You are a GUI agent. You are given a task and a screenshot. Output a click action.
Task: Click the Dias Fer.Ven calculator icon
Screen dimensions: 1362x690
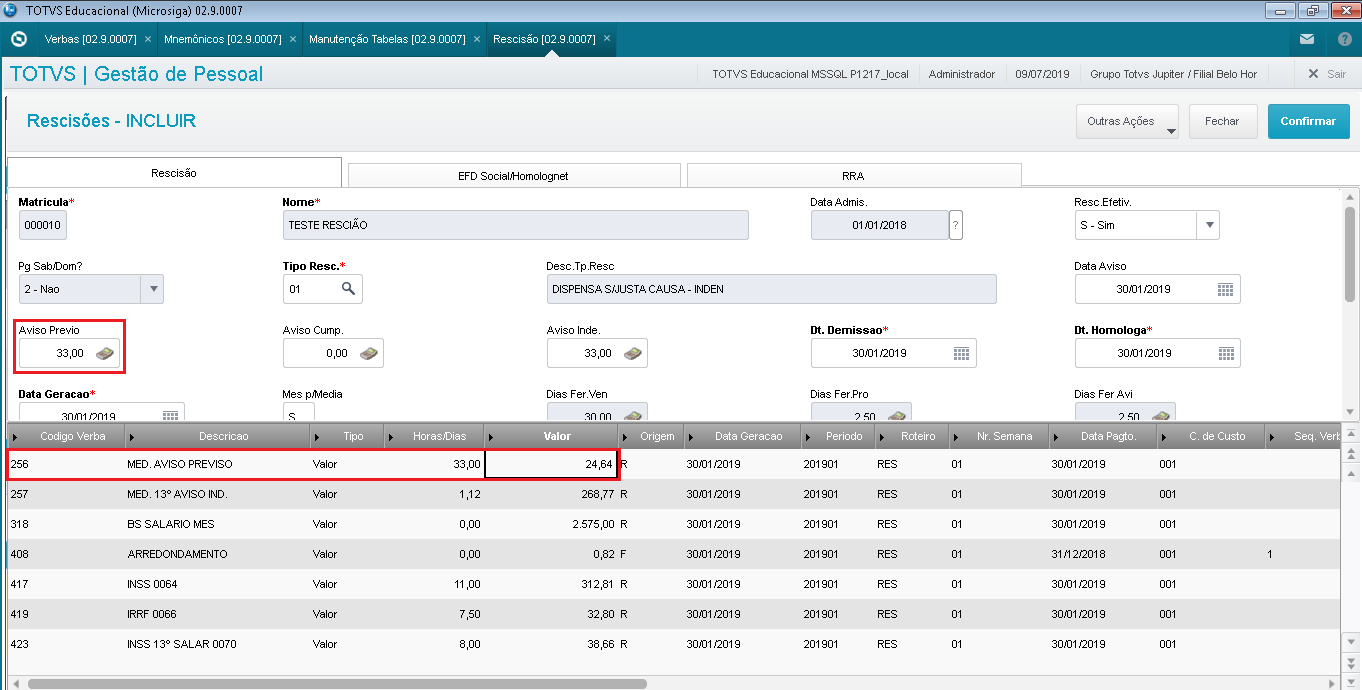[x=633, y=415]
